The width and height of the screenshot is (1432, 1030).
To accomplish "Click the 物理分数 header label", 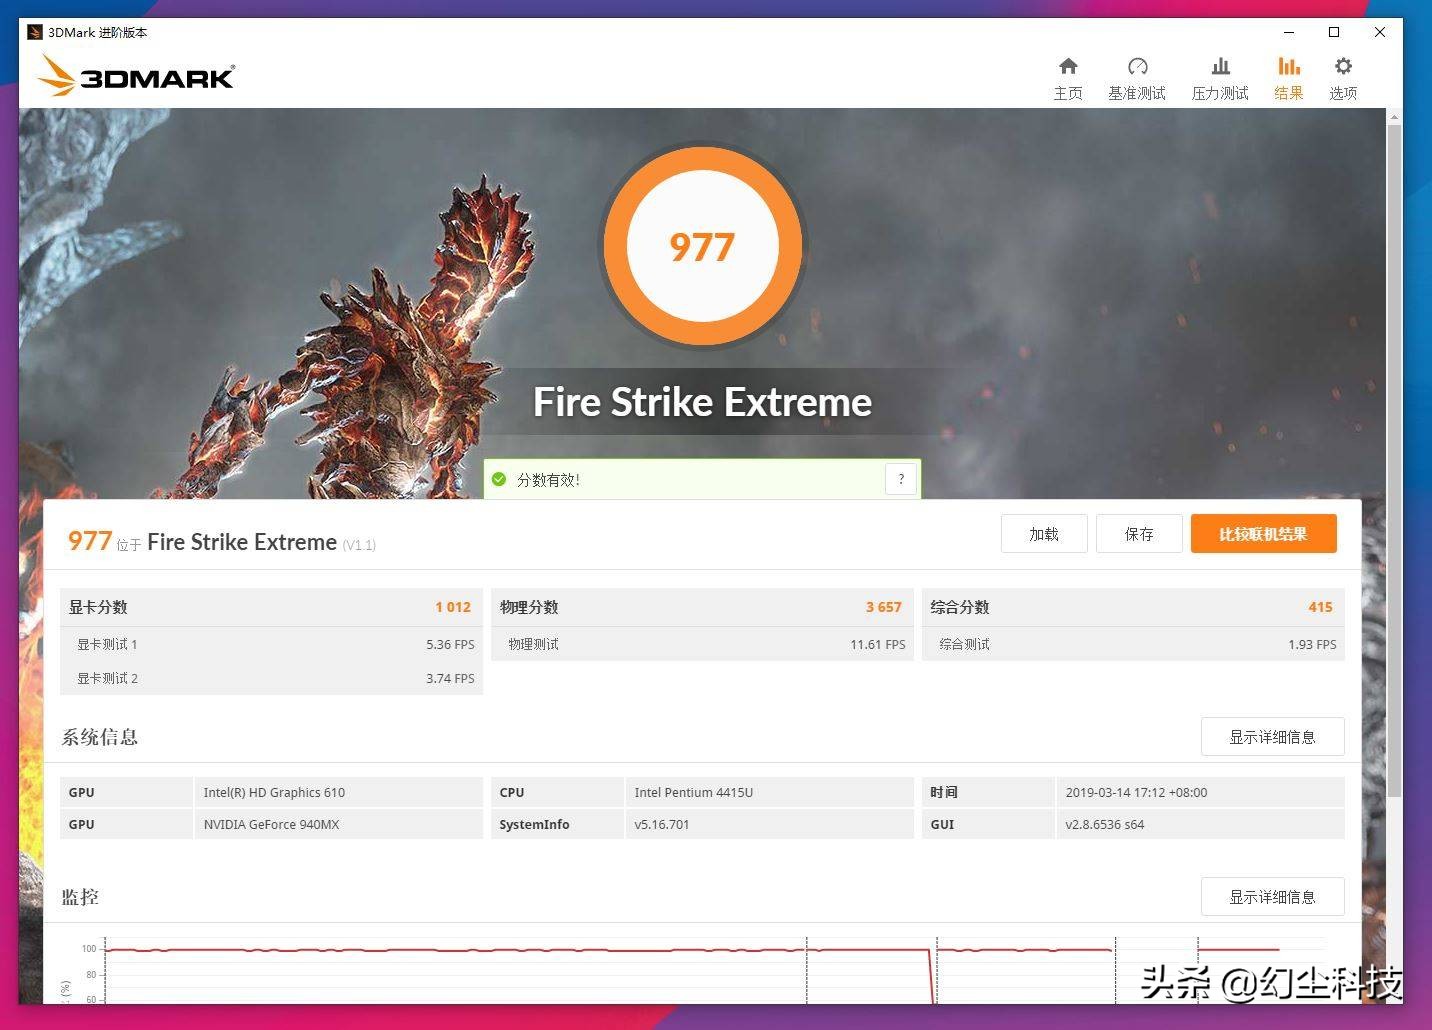I will coord(529,607).
